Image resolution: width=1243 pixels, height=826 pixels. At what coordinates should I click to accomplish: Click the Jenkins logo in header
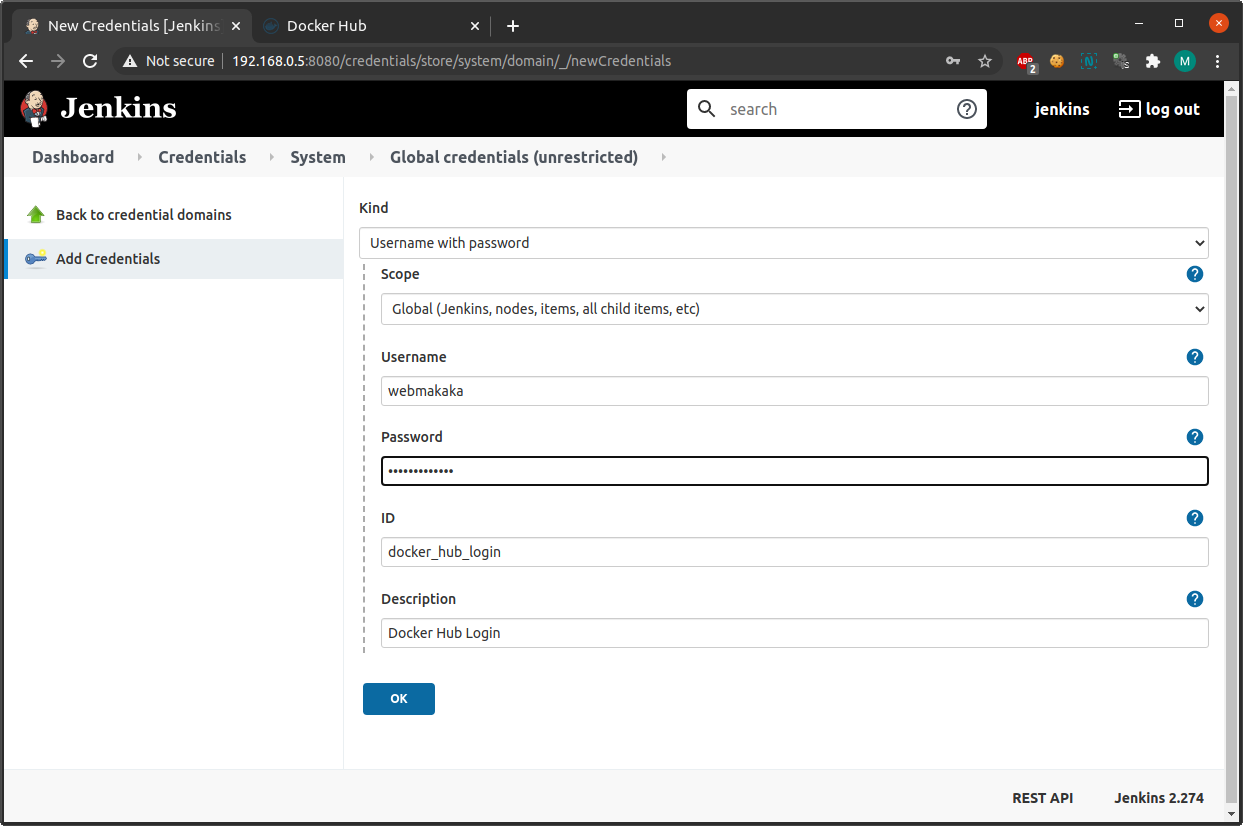coord(98,108)
